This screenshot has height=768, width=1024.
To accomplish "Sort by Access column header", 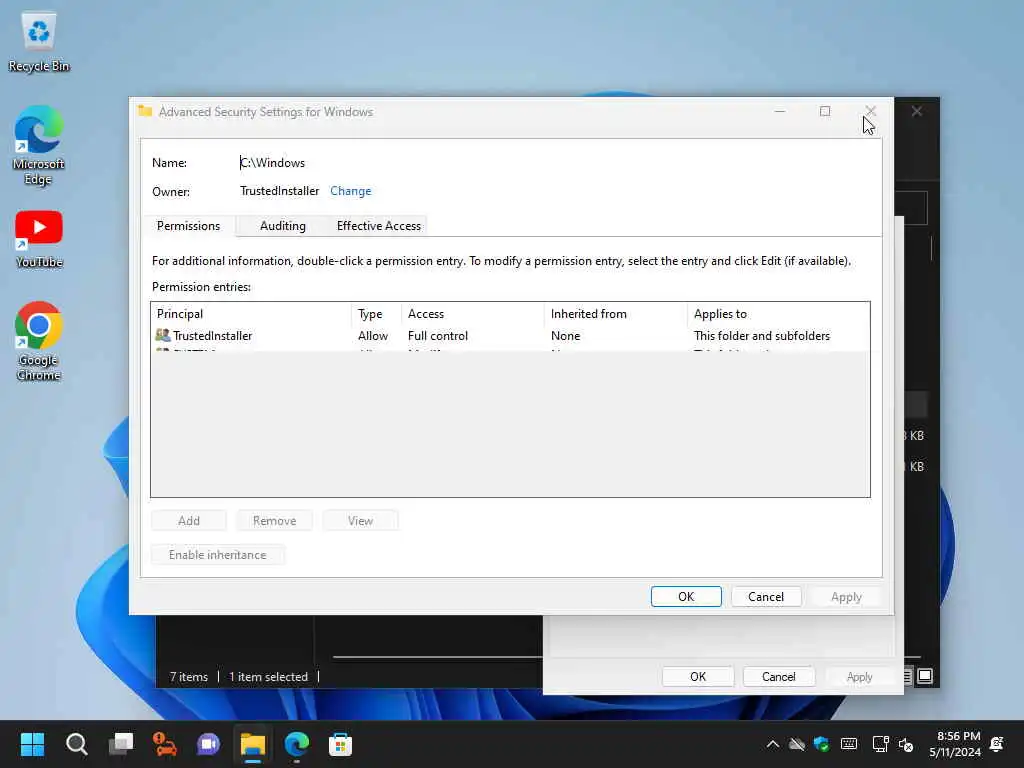I will click(473, 314).
